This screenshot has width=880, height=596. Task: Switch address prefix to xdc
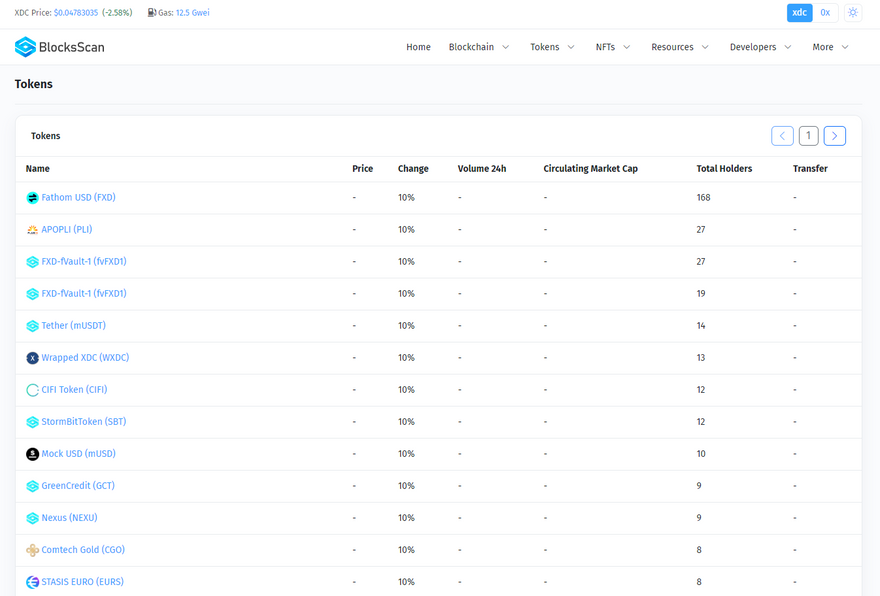tap(799, 13)
